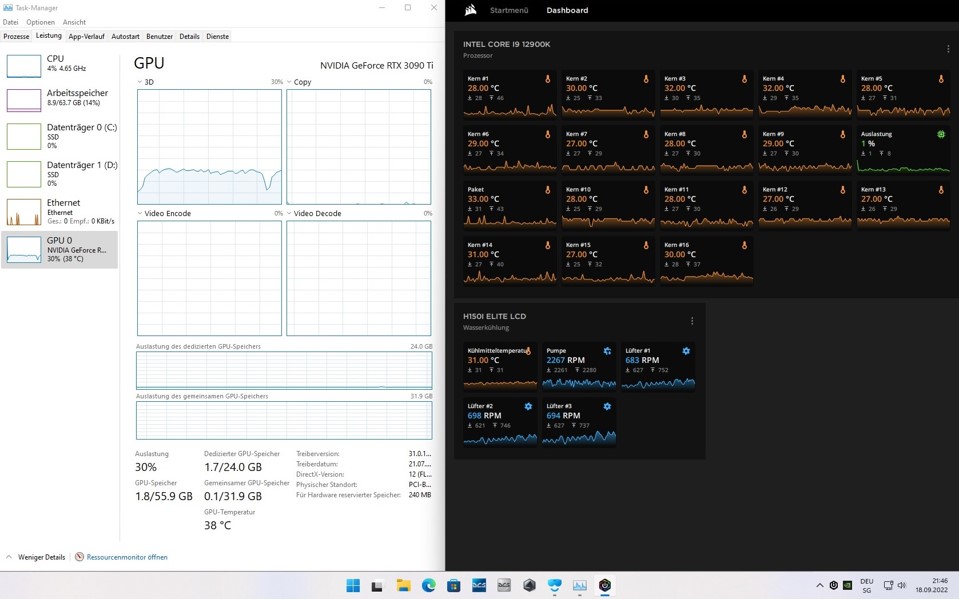Viewport: 959px width, 600px height.
Task: Click the Corsair sails logo in iCUE
Action: pyautogui.click(x=470, y=10)
